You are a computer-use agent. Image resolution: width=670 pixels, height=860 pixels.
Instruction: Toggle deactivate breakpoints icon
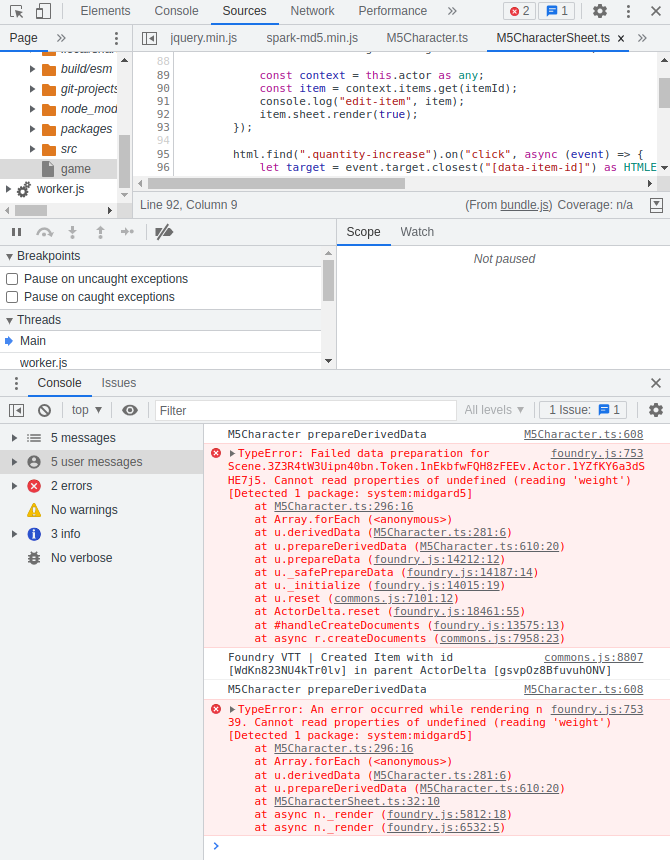(164, 232)
